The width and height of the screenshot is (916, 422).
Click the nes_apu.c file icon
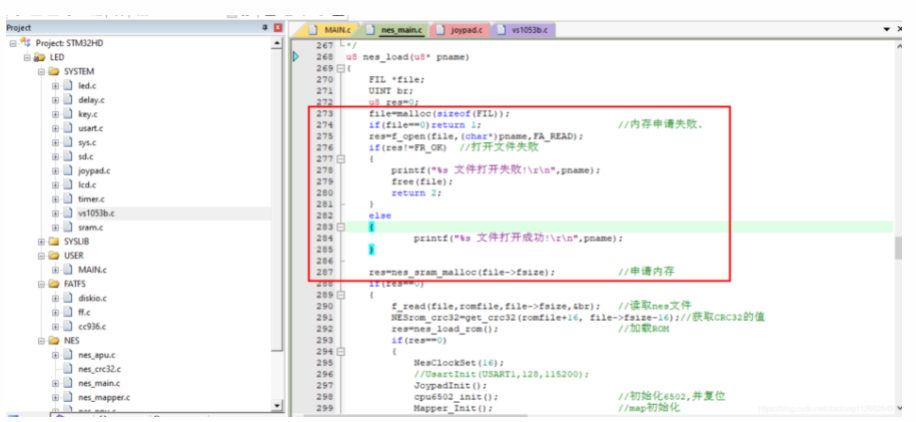[x=68, y=355]
